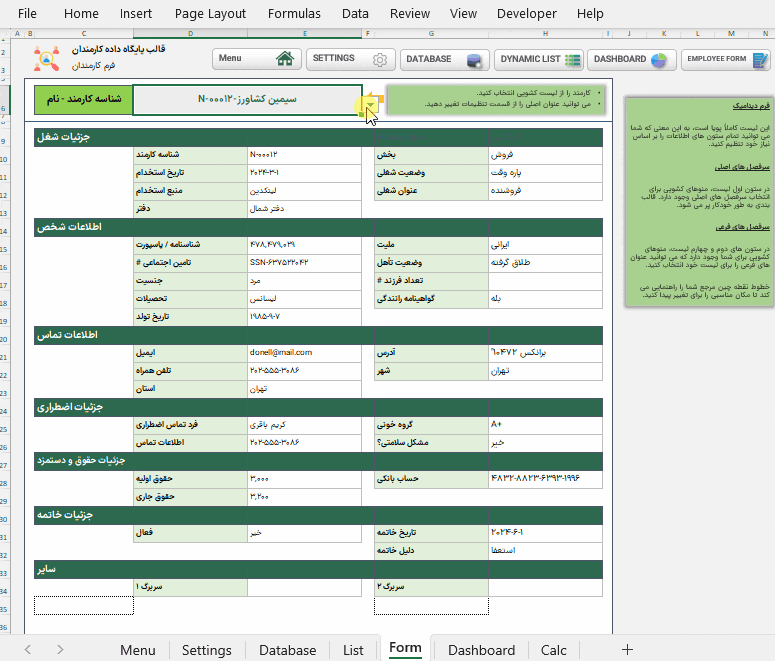
Task: Click the EMPLOYEE FORM navigation button
Action: pos(726,60)
